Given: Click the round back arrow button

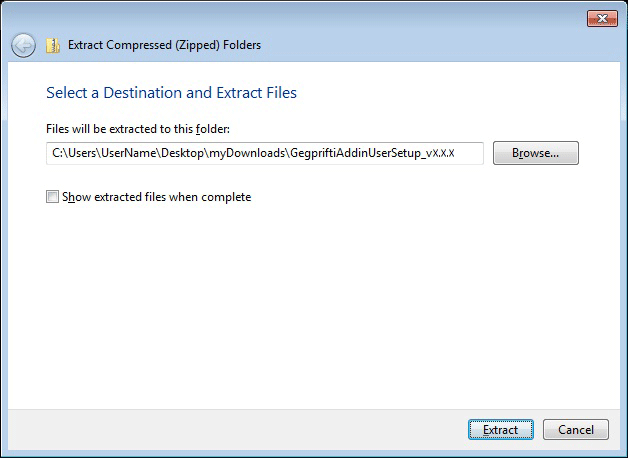Looking at the screenshot, I should coord(23,45).
